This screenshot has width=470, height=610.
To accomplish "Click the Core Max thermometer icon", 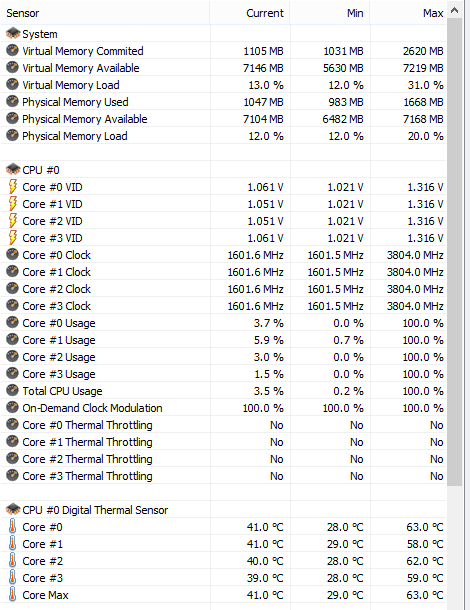I will coord(12,595).
